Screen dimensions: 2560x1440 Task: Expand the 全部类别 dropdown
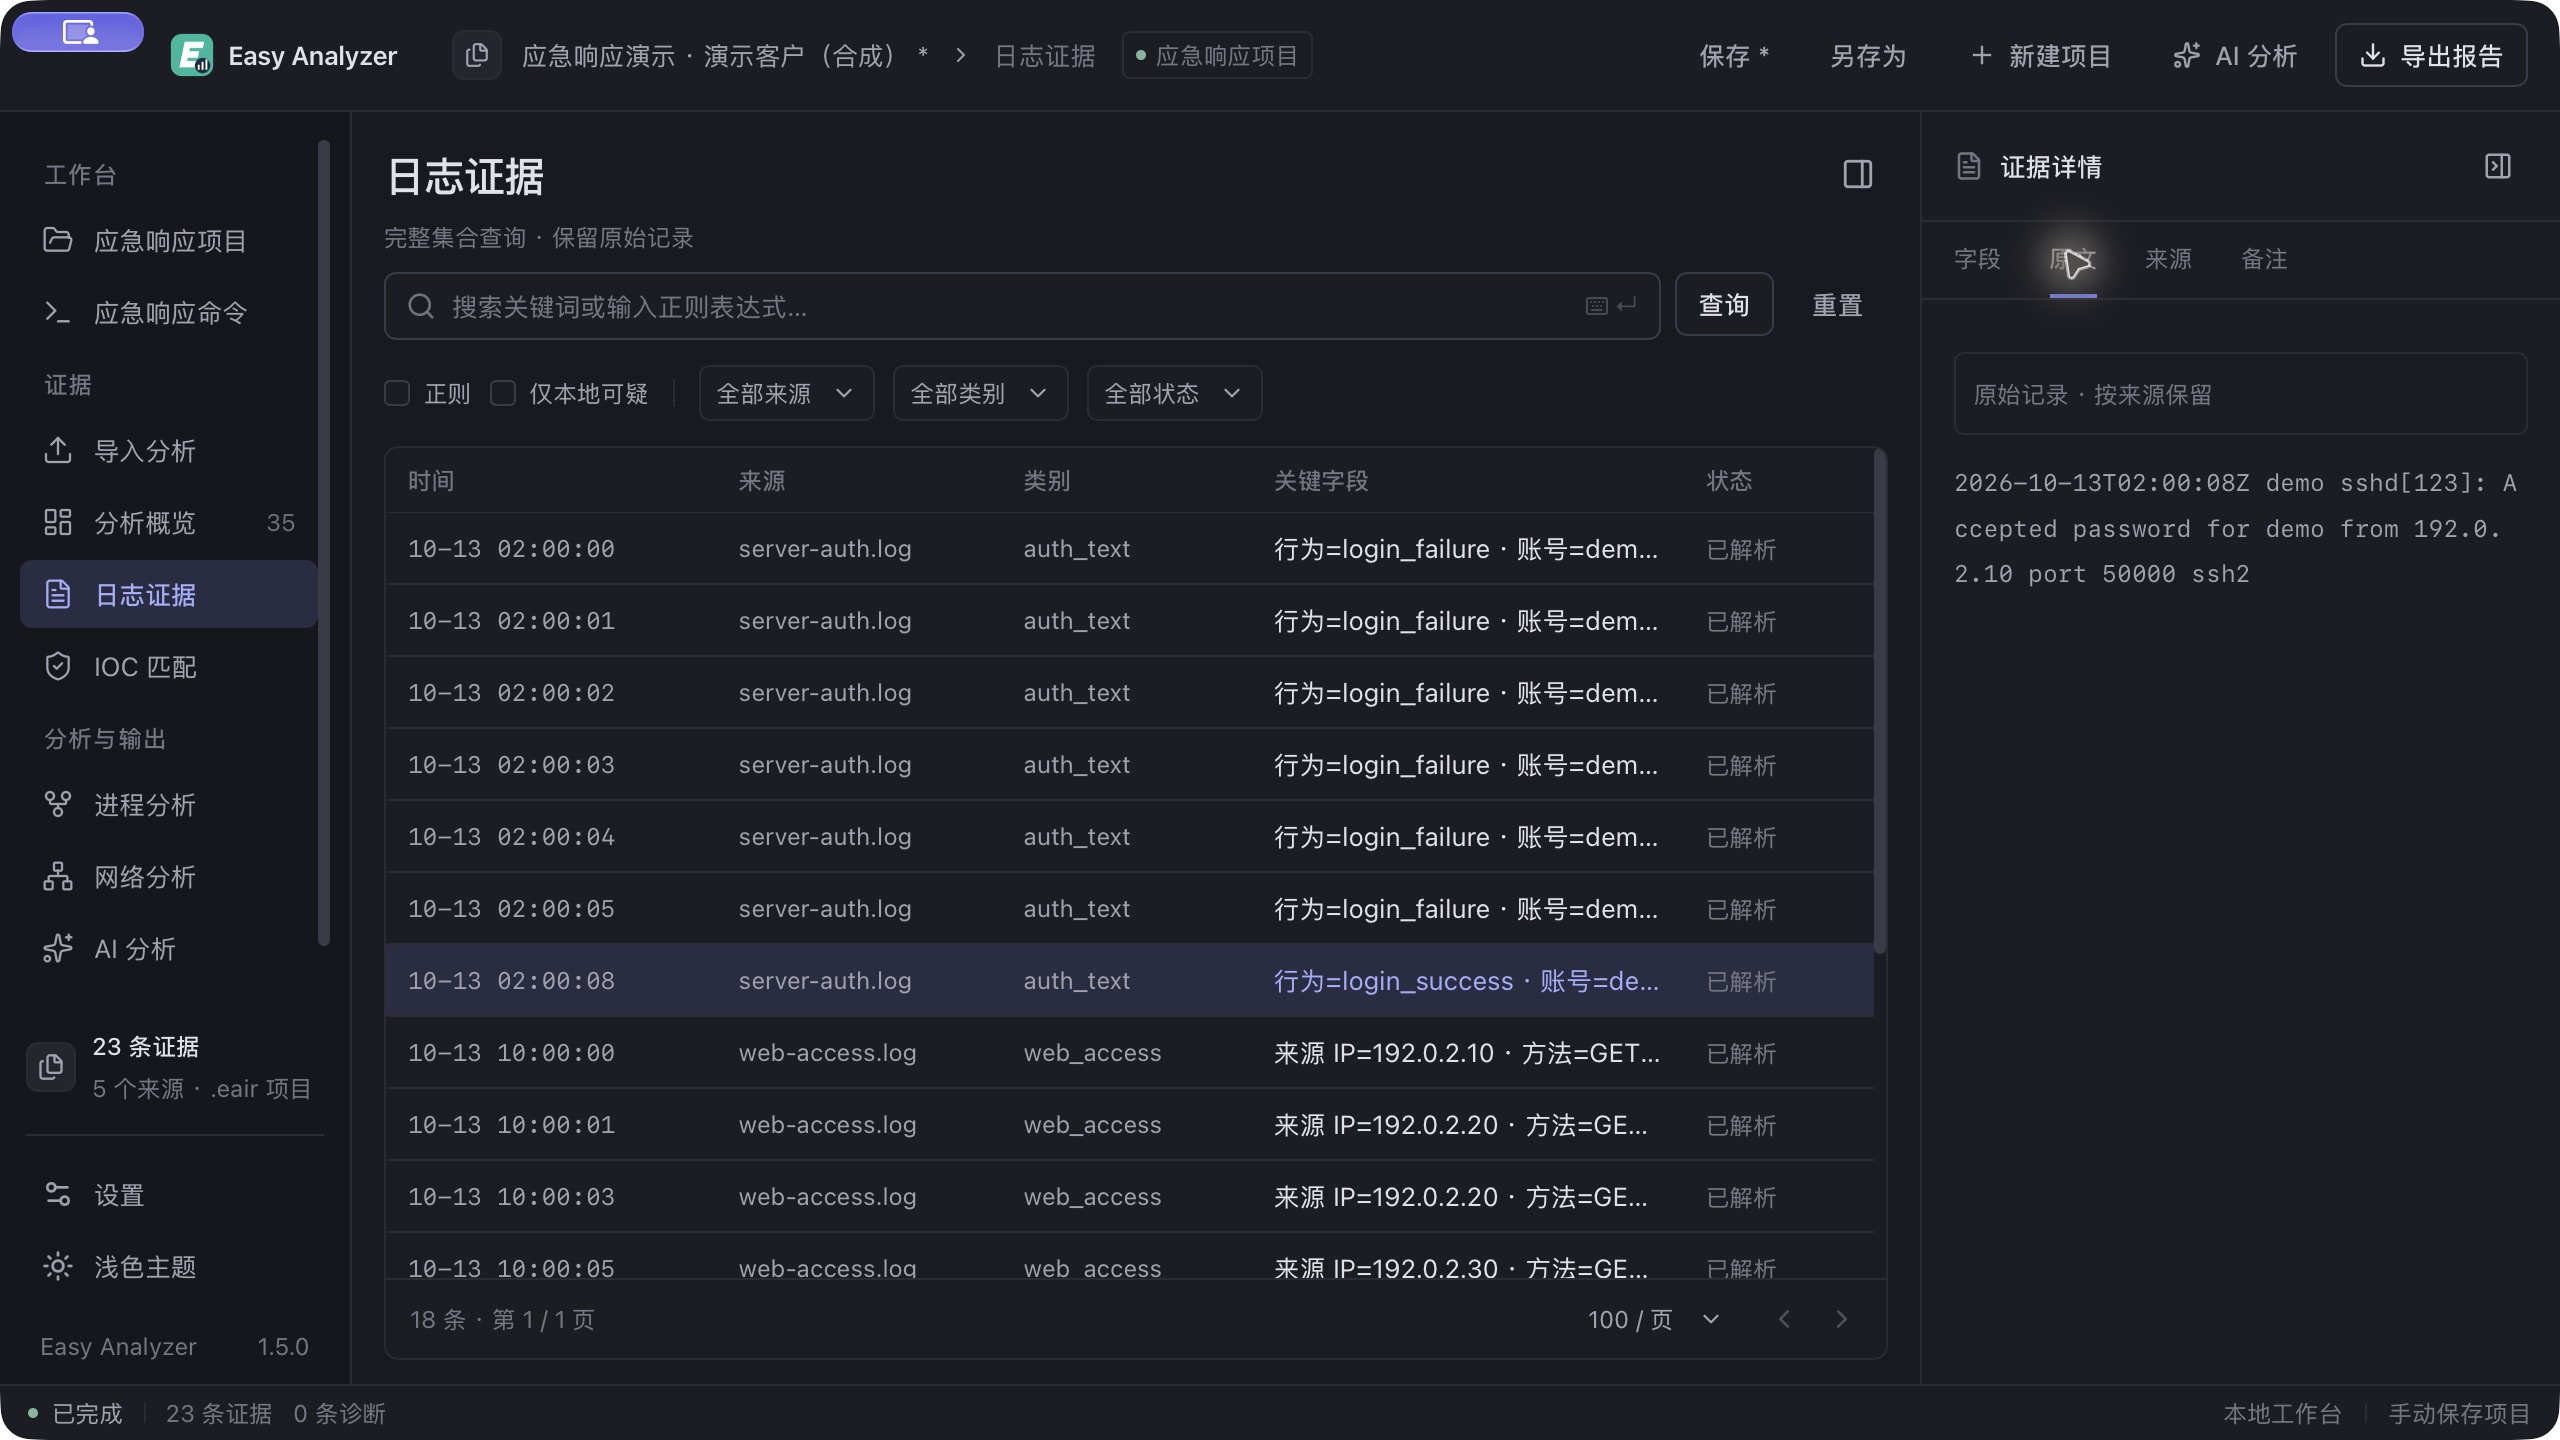(x=980, y=393)
